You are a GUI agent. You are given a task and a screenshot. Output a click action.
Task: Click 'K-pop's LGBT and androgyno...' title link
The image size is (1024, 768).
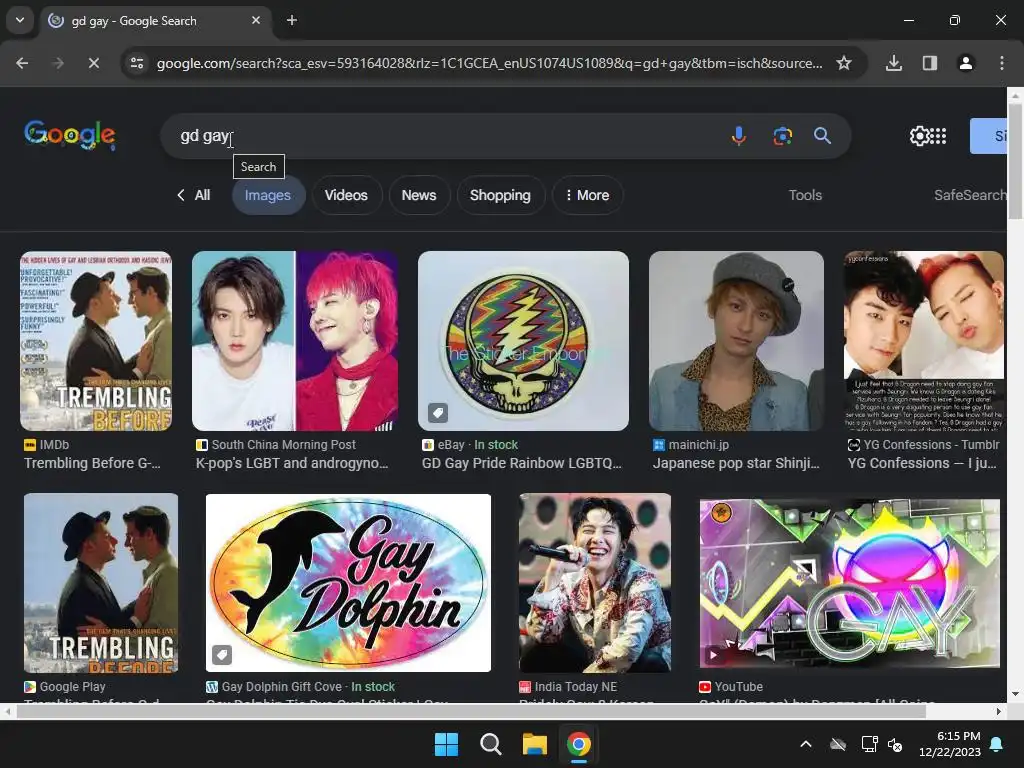(292, 463)
